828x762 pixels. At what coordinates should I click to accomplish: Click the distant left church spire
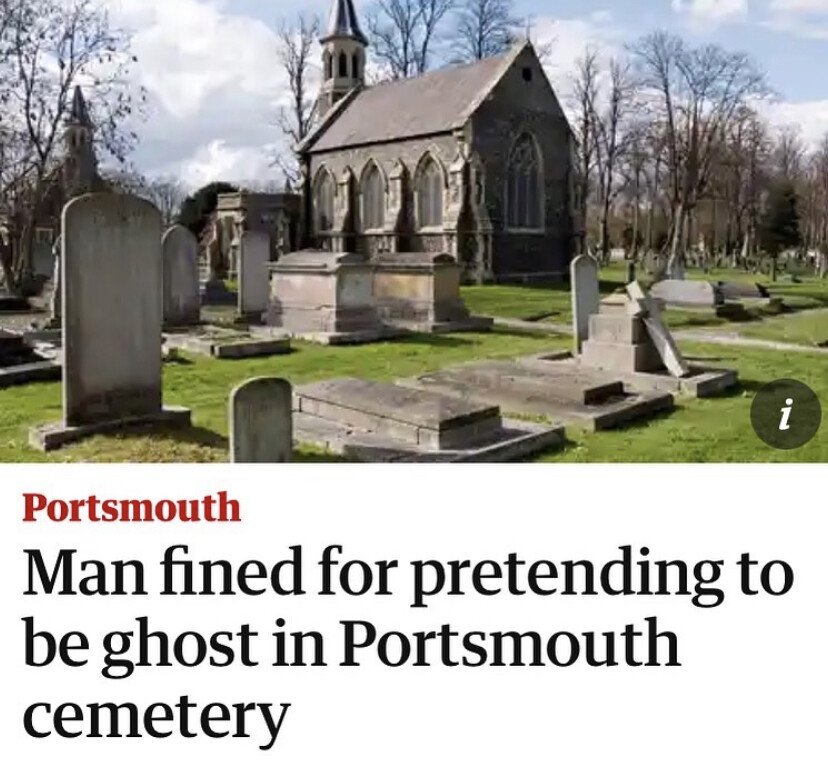point(81,137)
